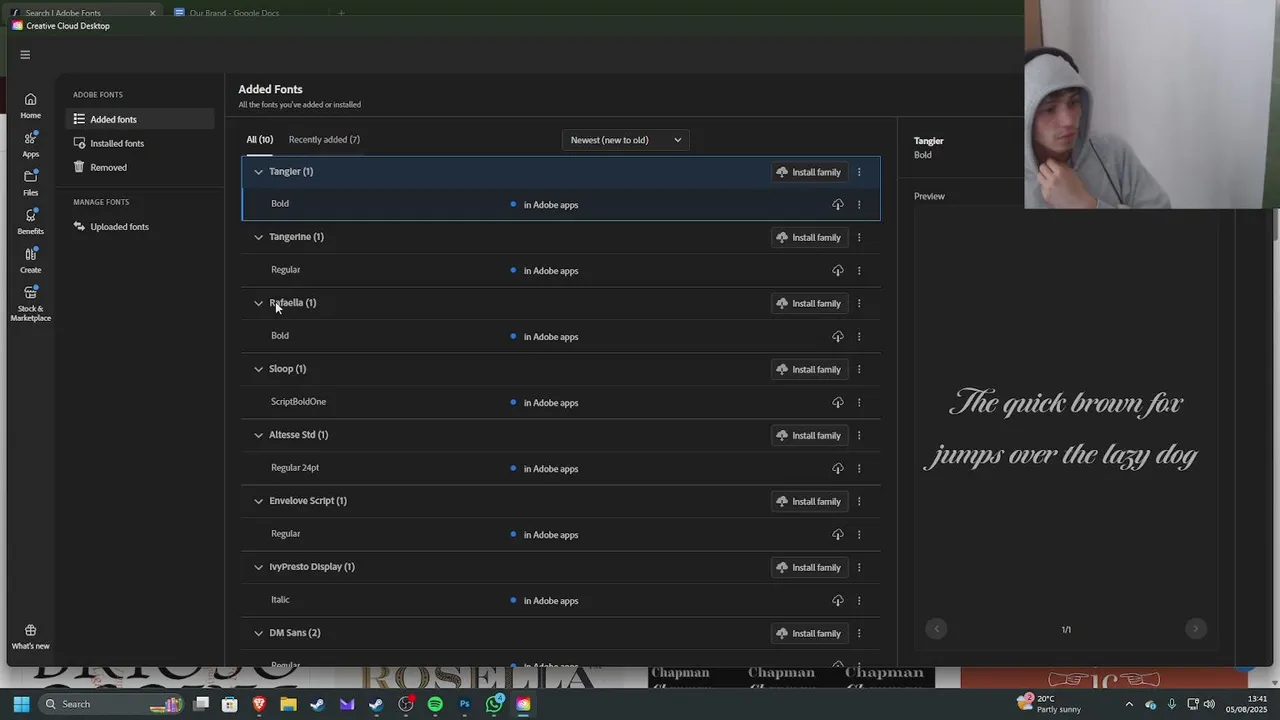Open the hamburger menu icon

click(x=25, y=55)
